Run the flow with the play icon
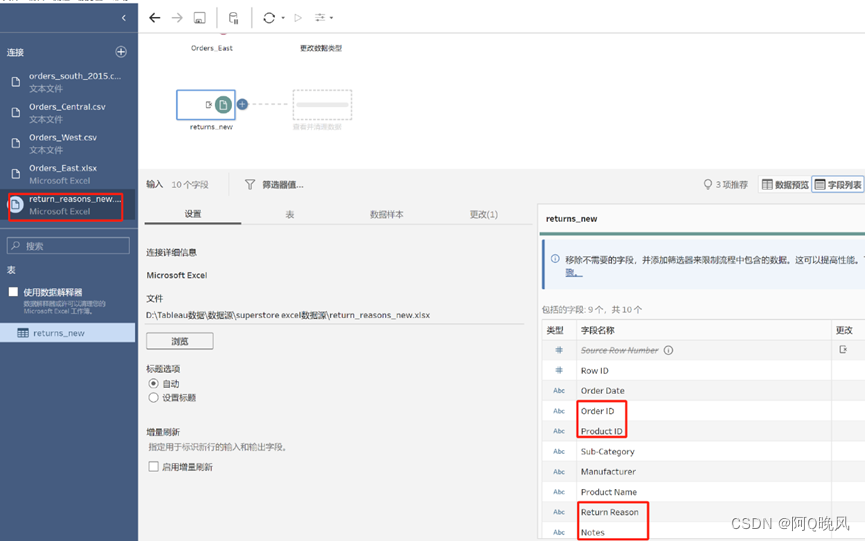Screen dimensions: 865x541 298,18
